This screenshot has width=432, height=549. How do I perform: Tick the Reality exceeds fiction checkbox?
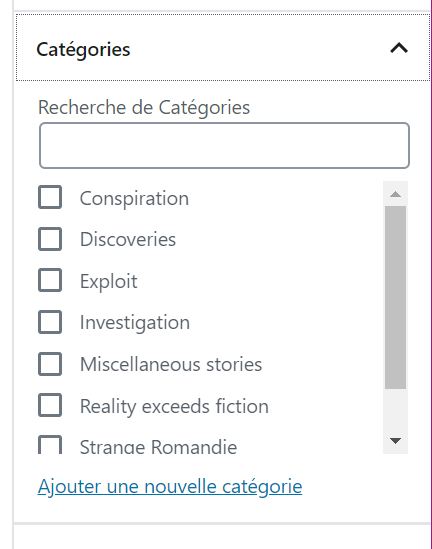point(50,405)
